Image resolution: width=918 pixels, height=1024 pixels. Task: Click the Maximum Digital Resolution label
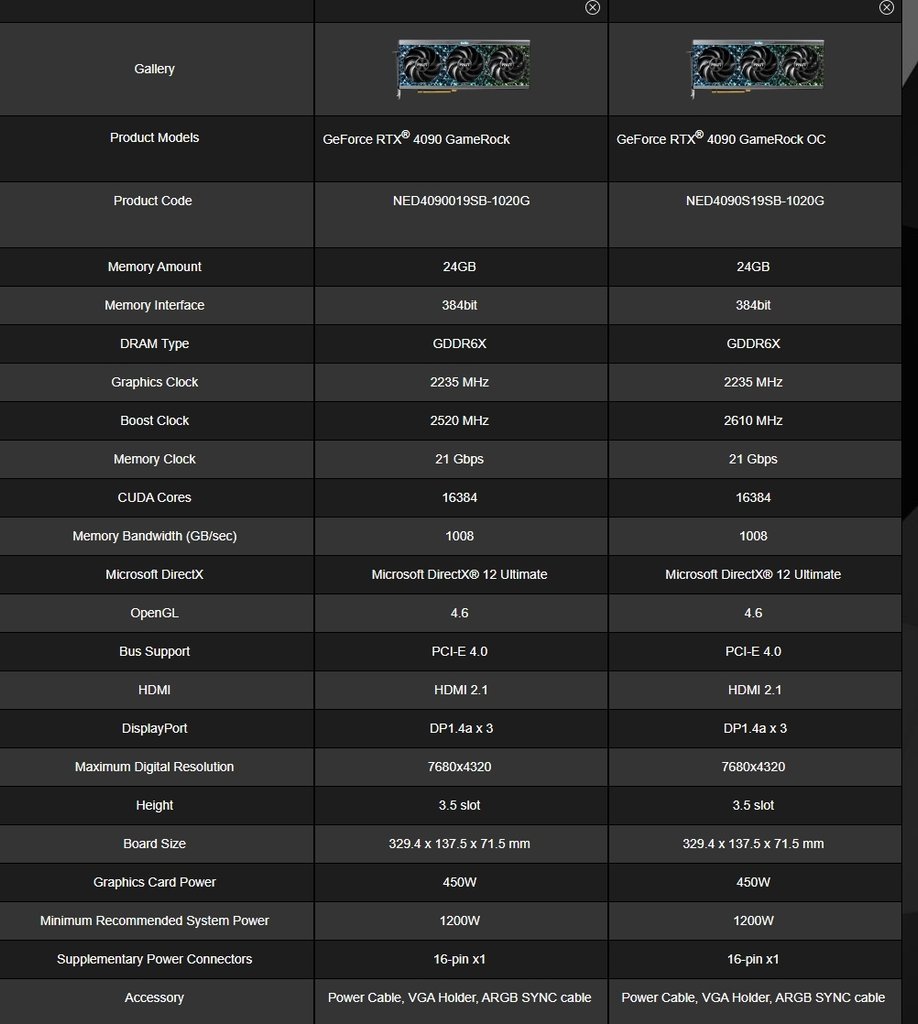point(154,767)
